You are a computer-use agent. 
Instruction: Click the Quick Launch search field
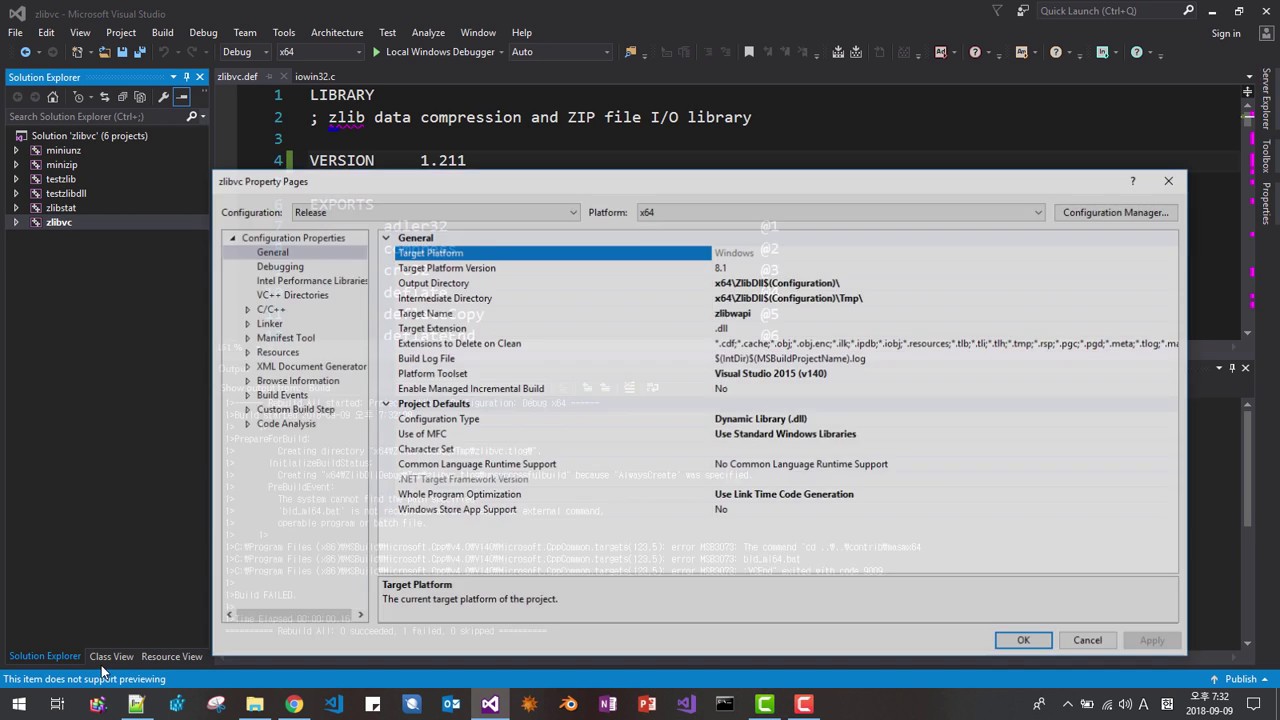(1110, 11)
